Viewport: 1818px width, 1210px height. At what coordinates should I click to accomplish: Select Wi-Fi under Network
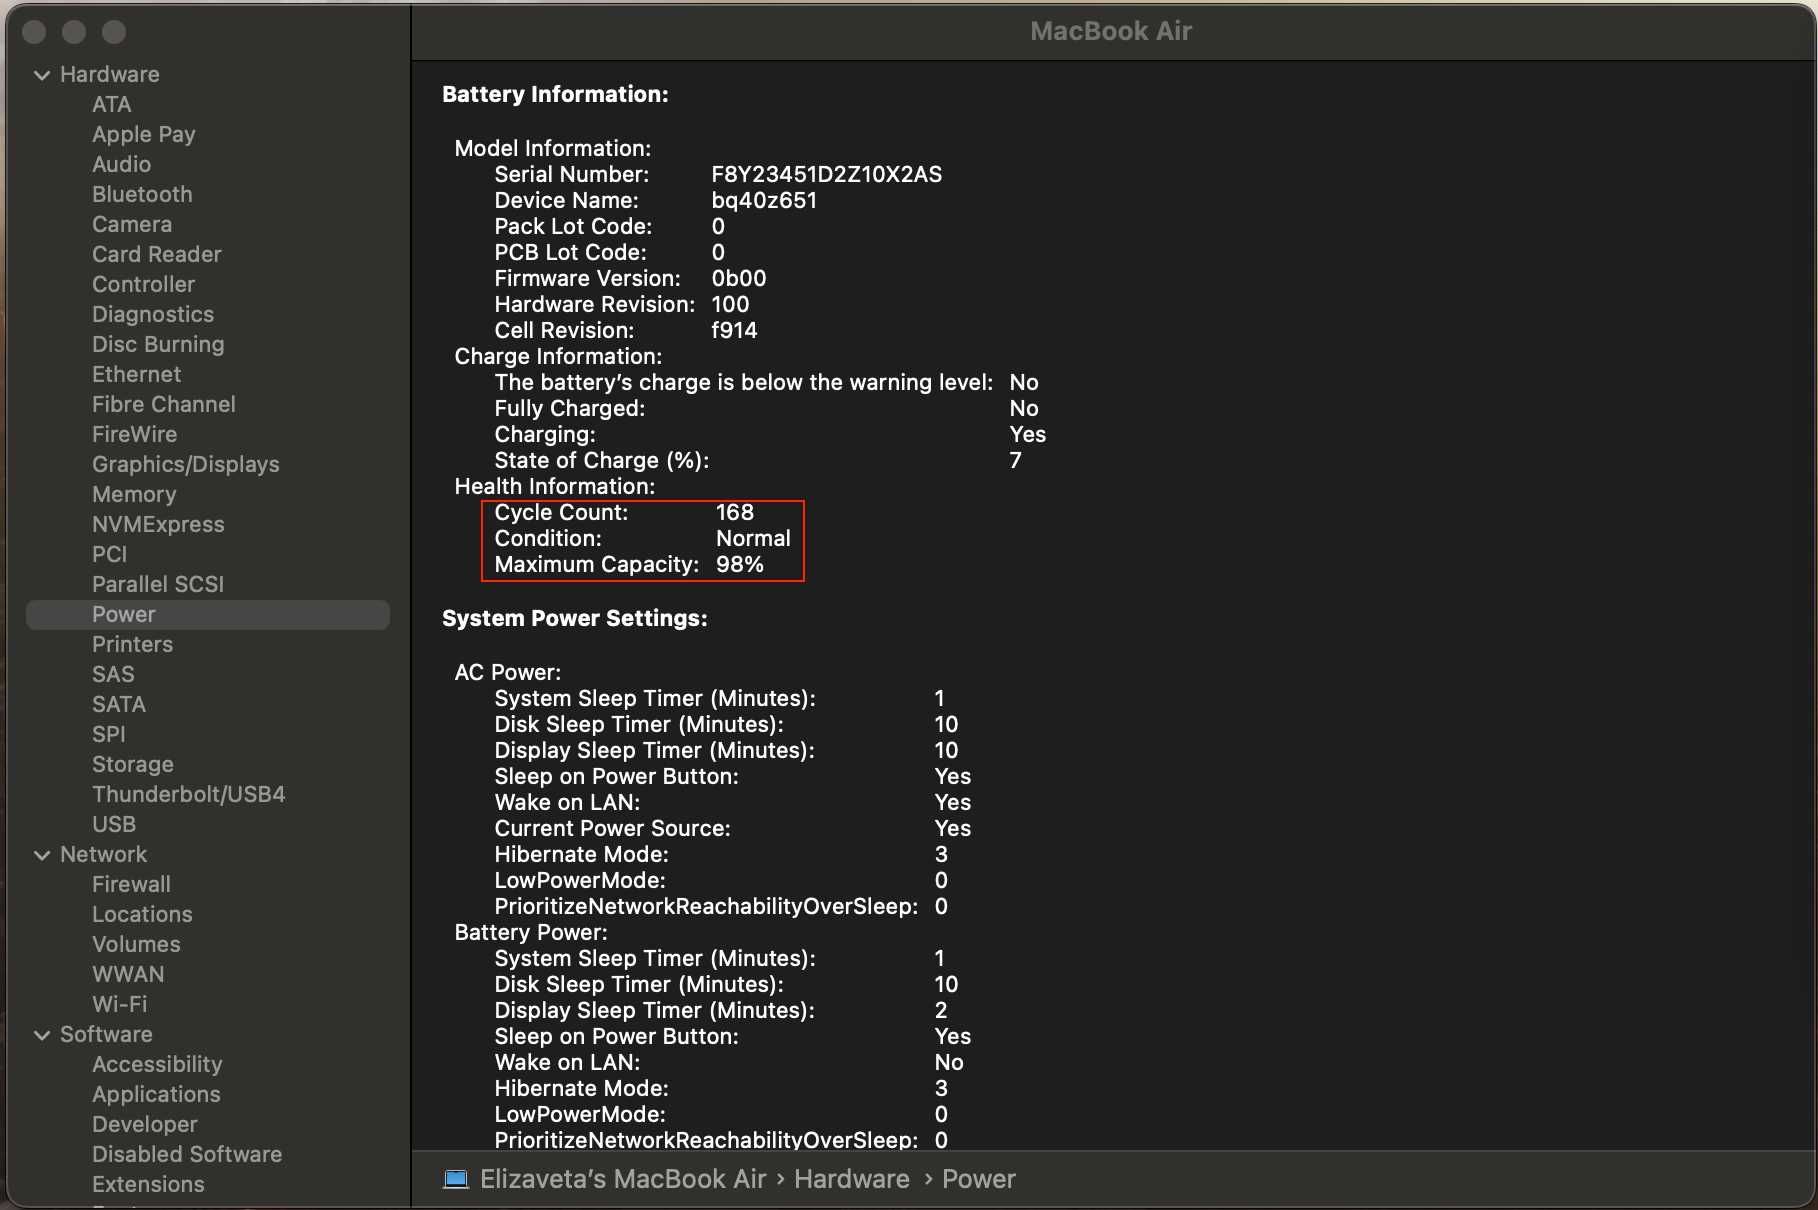pos(120,1004)
